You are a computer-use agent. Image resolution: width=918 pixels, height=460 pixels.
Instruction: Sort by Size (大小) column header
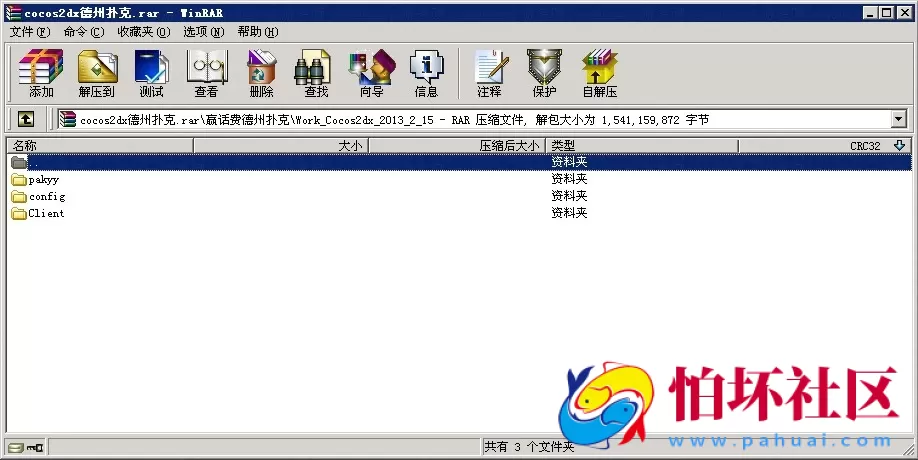280,145
